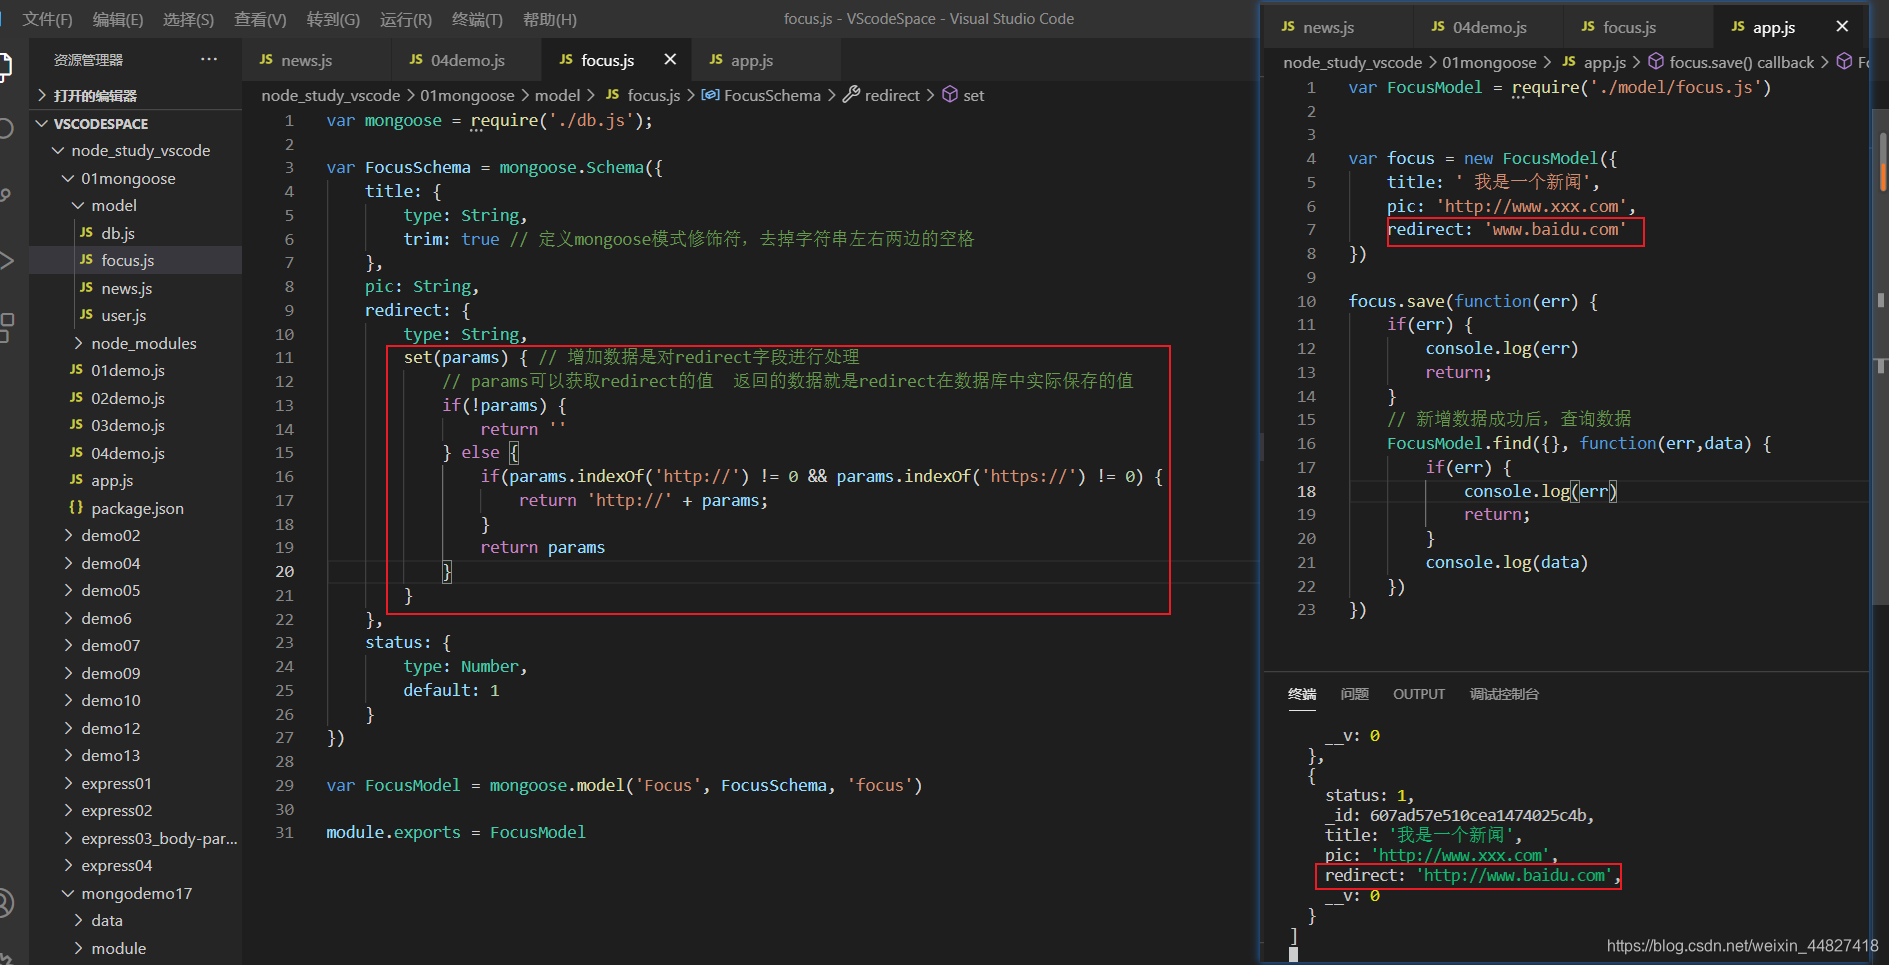Expand the demo12 folder
The image size is (1889, 965).
tap(136, 728)
